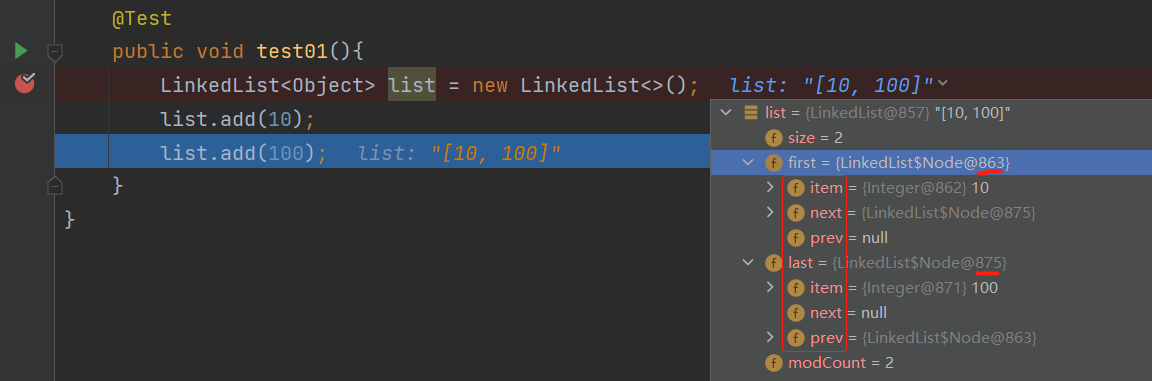1152x381 pixels.
Task: Click the list variable stack icon
Action: point(751,113)
